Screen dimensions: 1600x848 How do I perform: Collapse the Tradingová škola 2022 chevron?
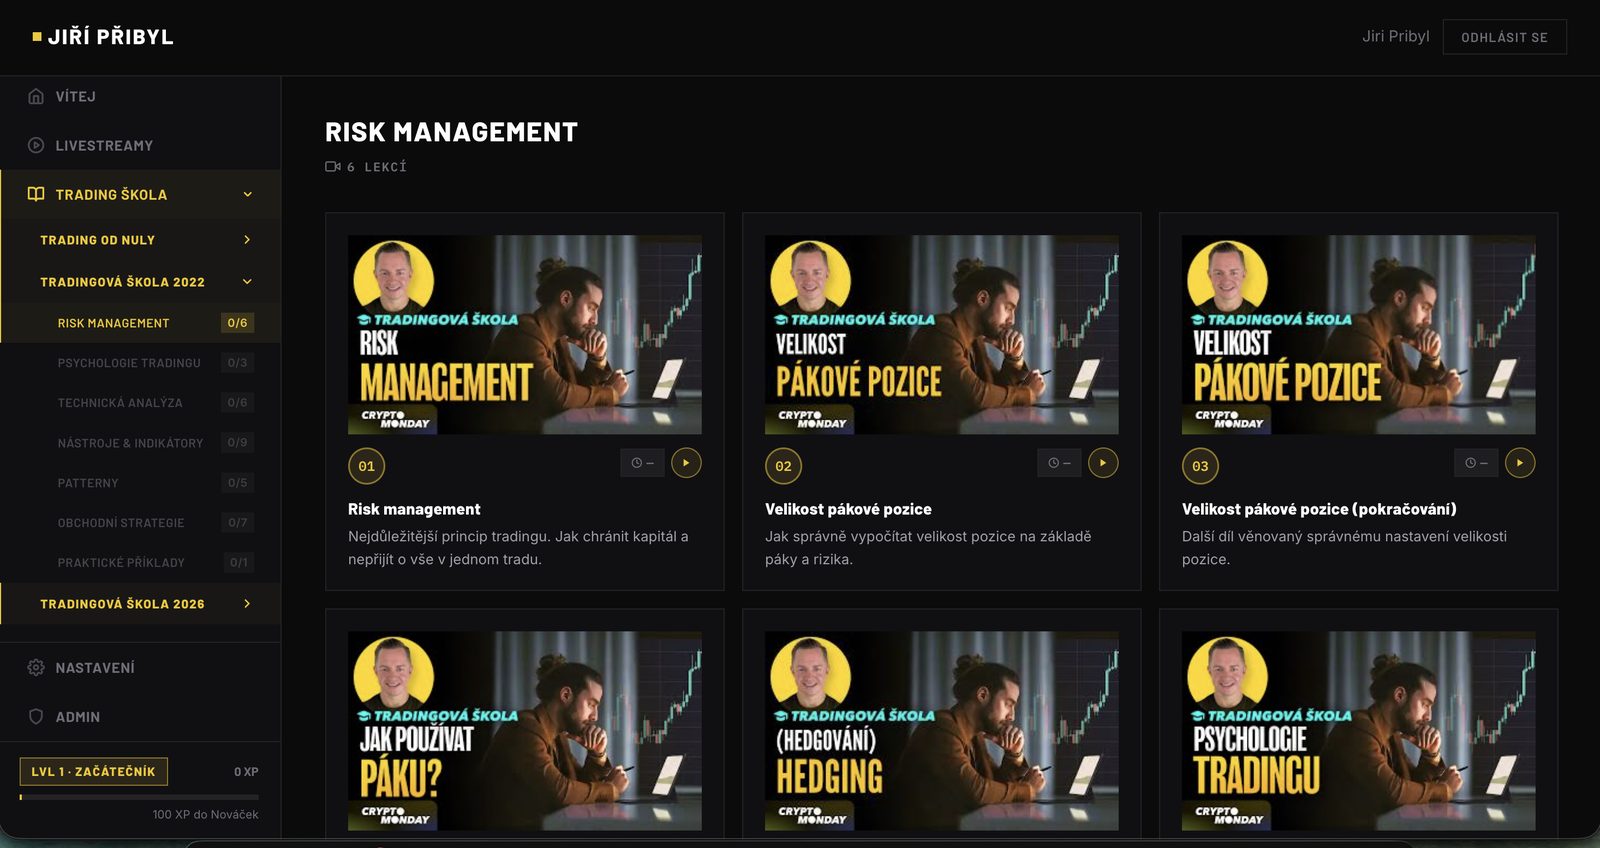[247, 282]
